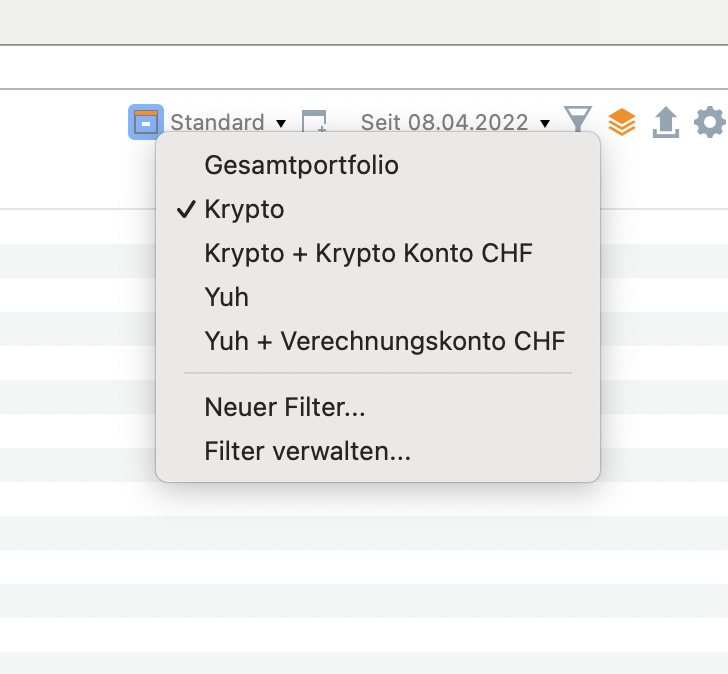
Task: Click the funnel filter icon
Action: (x=578, y=121)
